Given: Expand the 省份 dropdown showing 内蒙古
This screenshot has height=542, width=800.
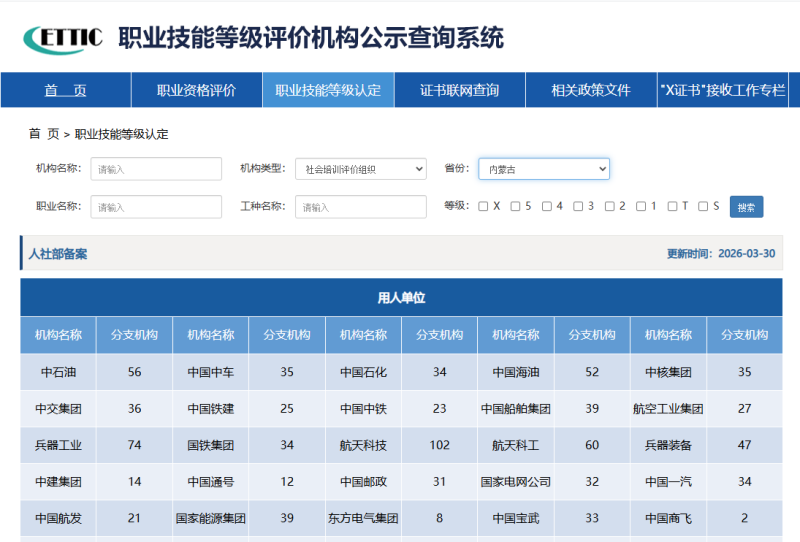Looking at the screenshot, I should tap(544, 169).
